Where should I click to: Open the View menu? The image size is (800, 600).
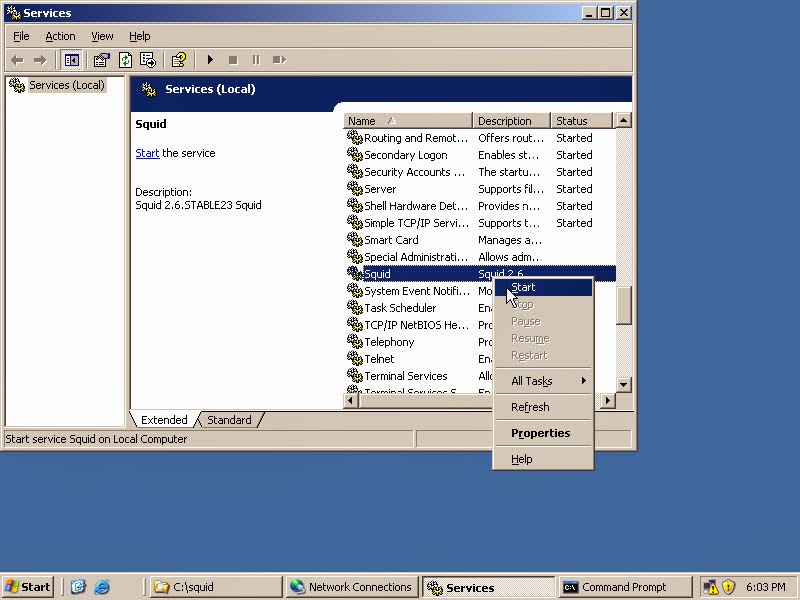point(102,36)
